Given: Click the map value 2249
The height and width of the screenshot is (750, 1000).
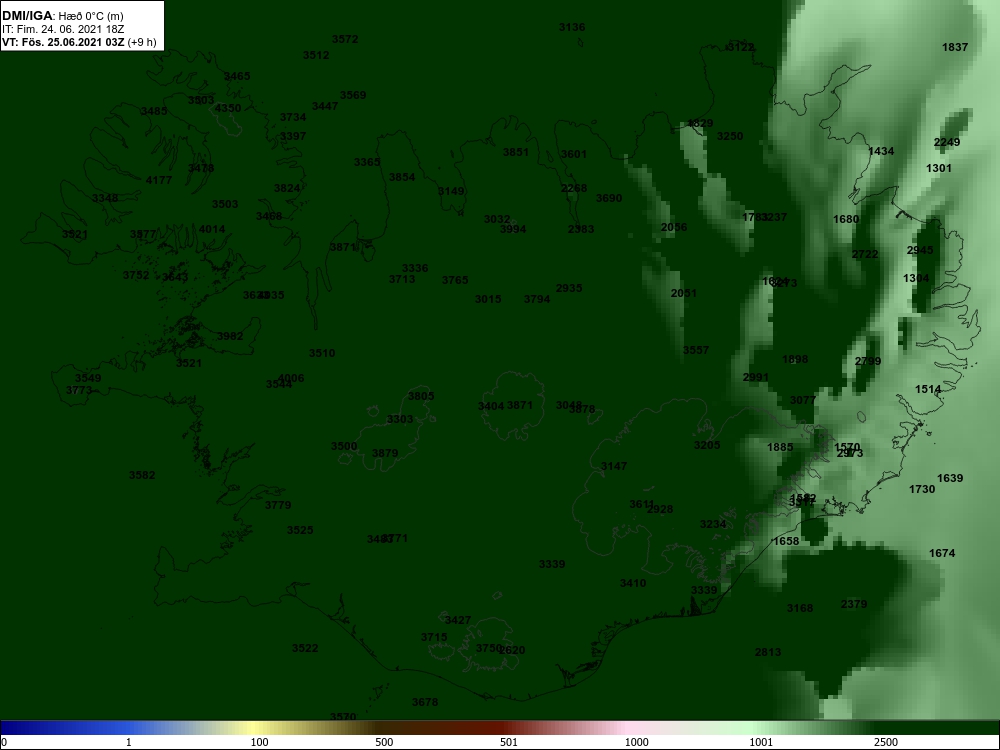Looking at the screenshot, I should 946,142.
